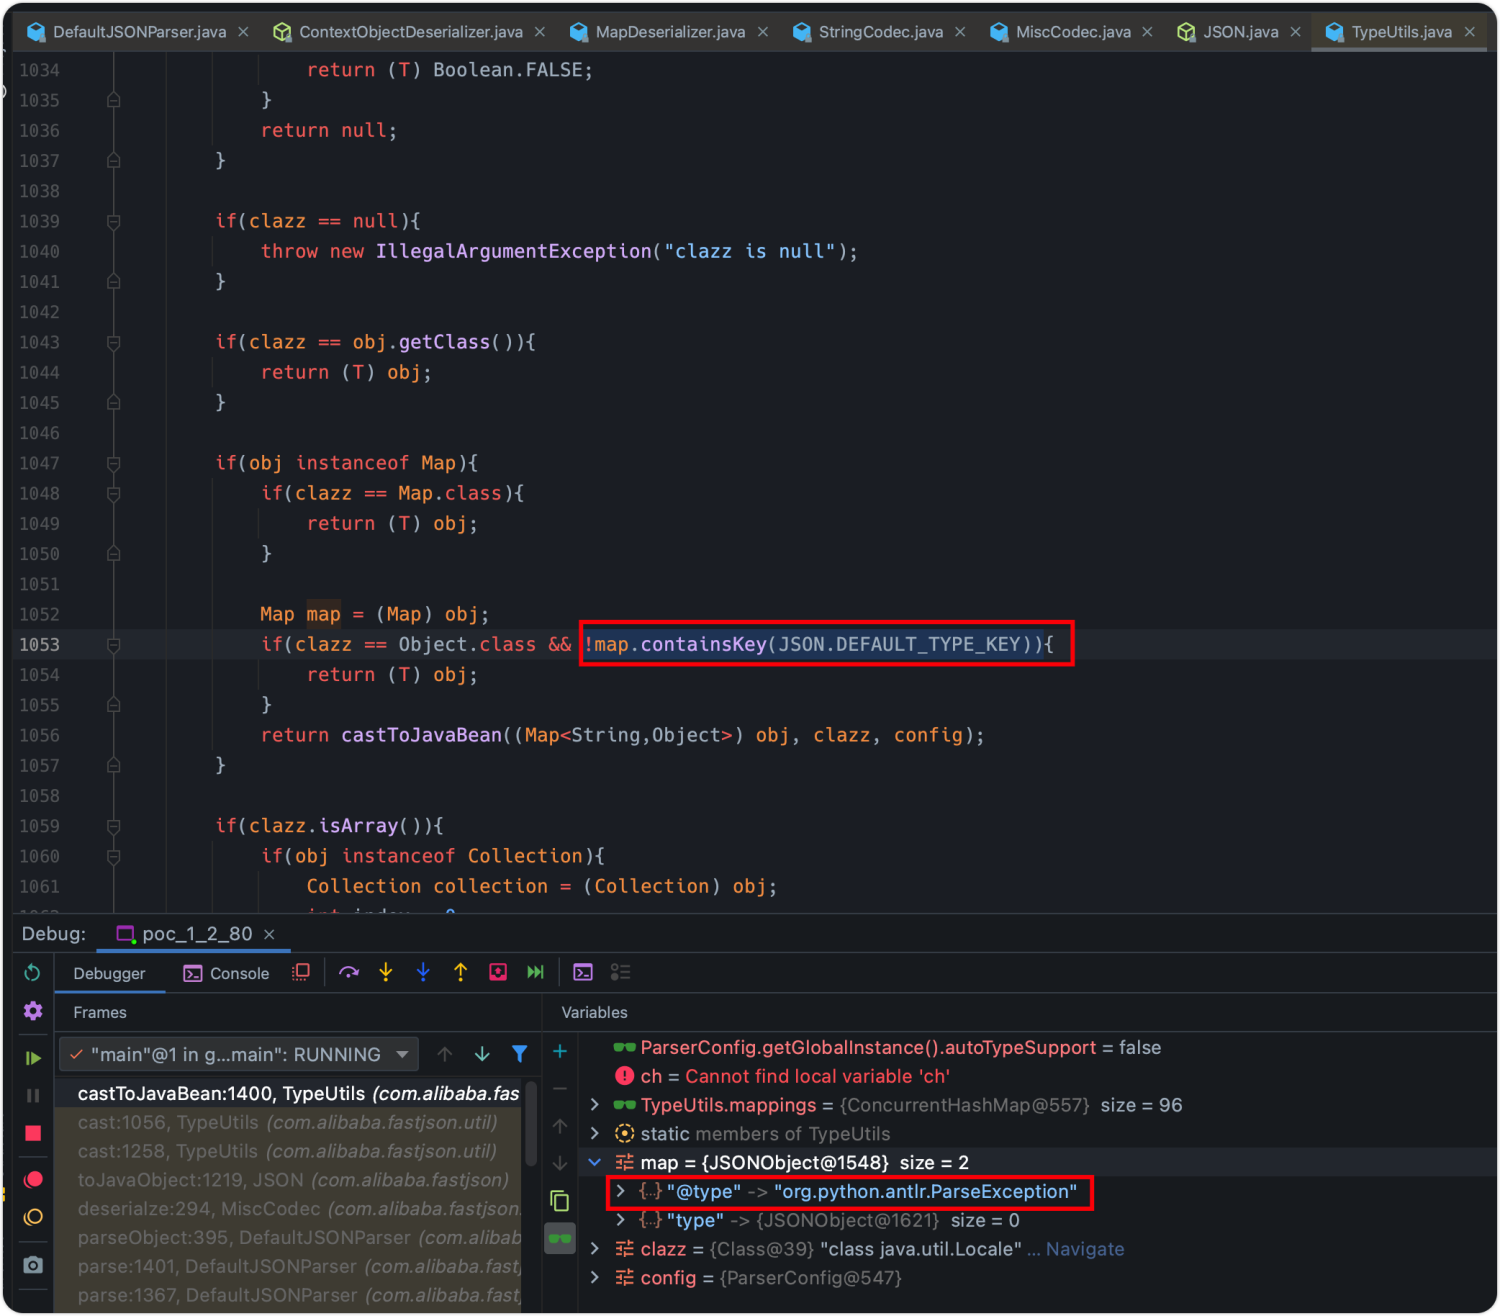Toggle frames filter funnel icon
1500x1316 pixels.
pyautogui.click(x=519, y=1054)
